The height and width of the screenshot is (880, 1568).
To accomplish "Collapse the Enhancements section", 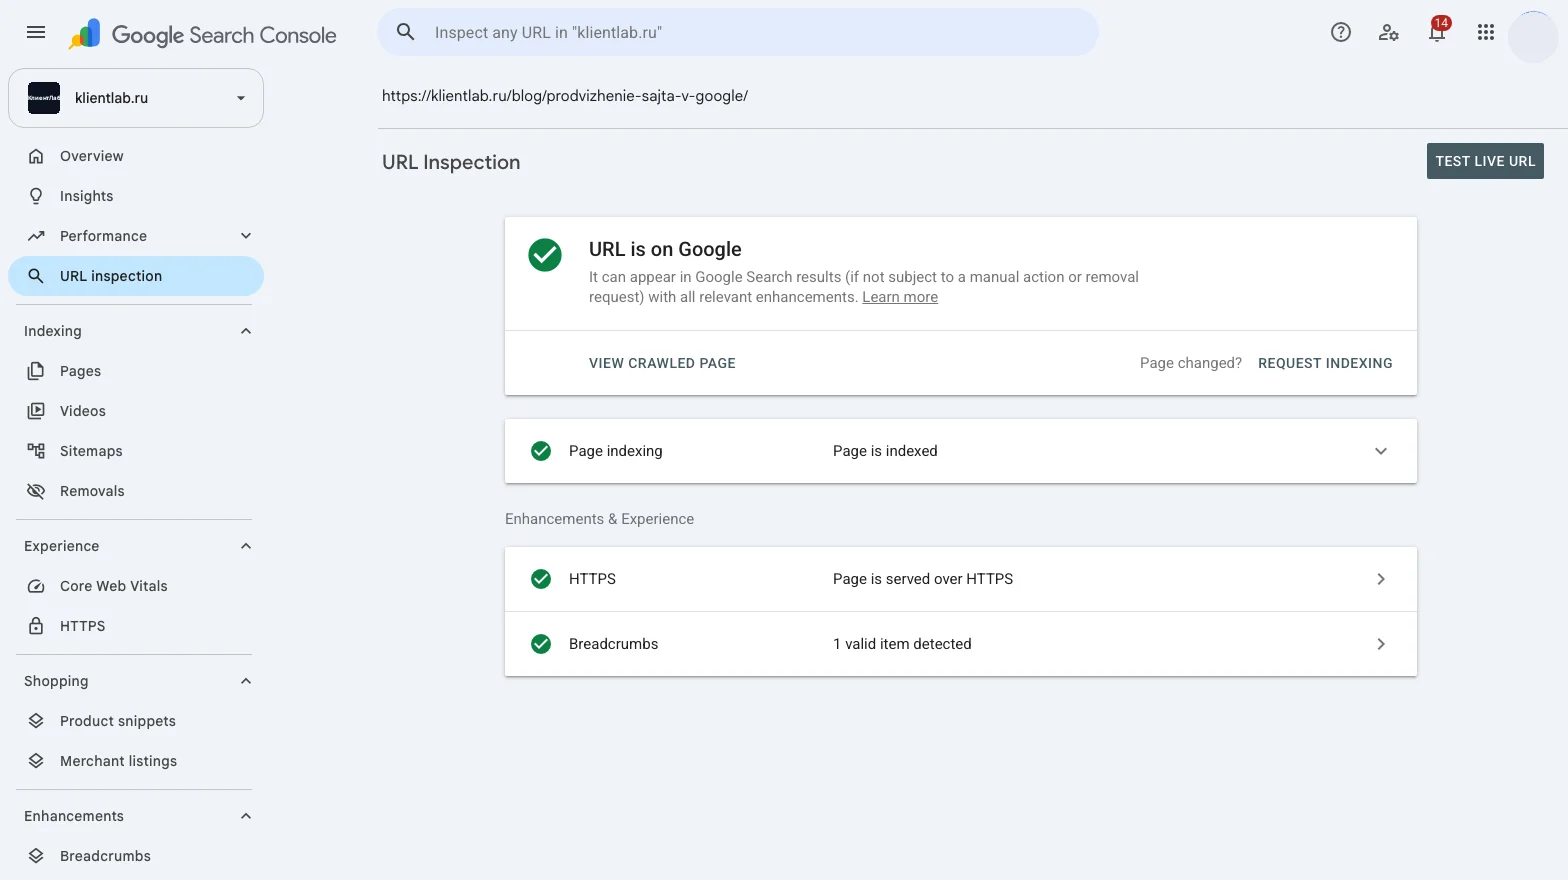I will tap(246, 816).
